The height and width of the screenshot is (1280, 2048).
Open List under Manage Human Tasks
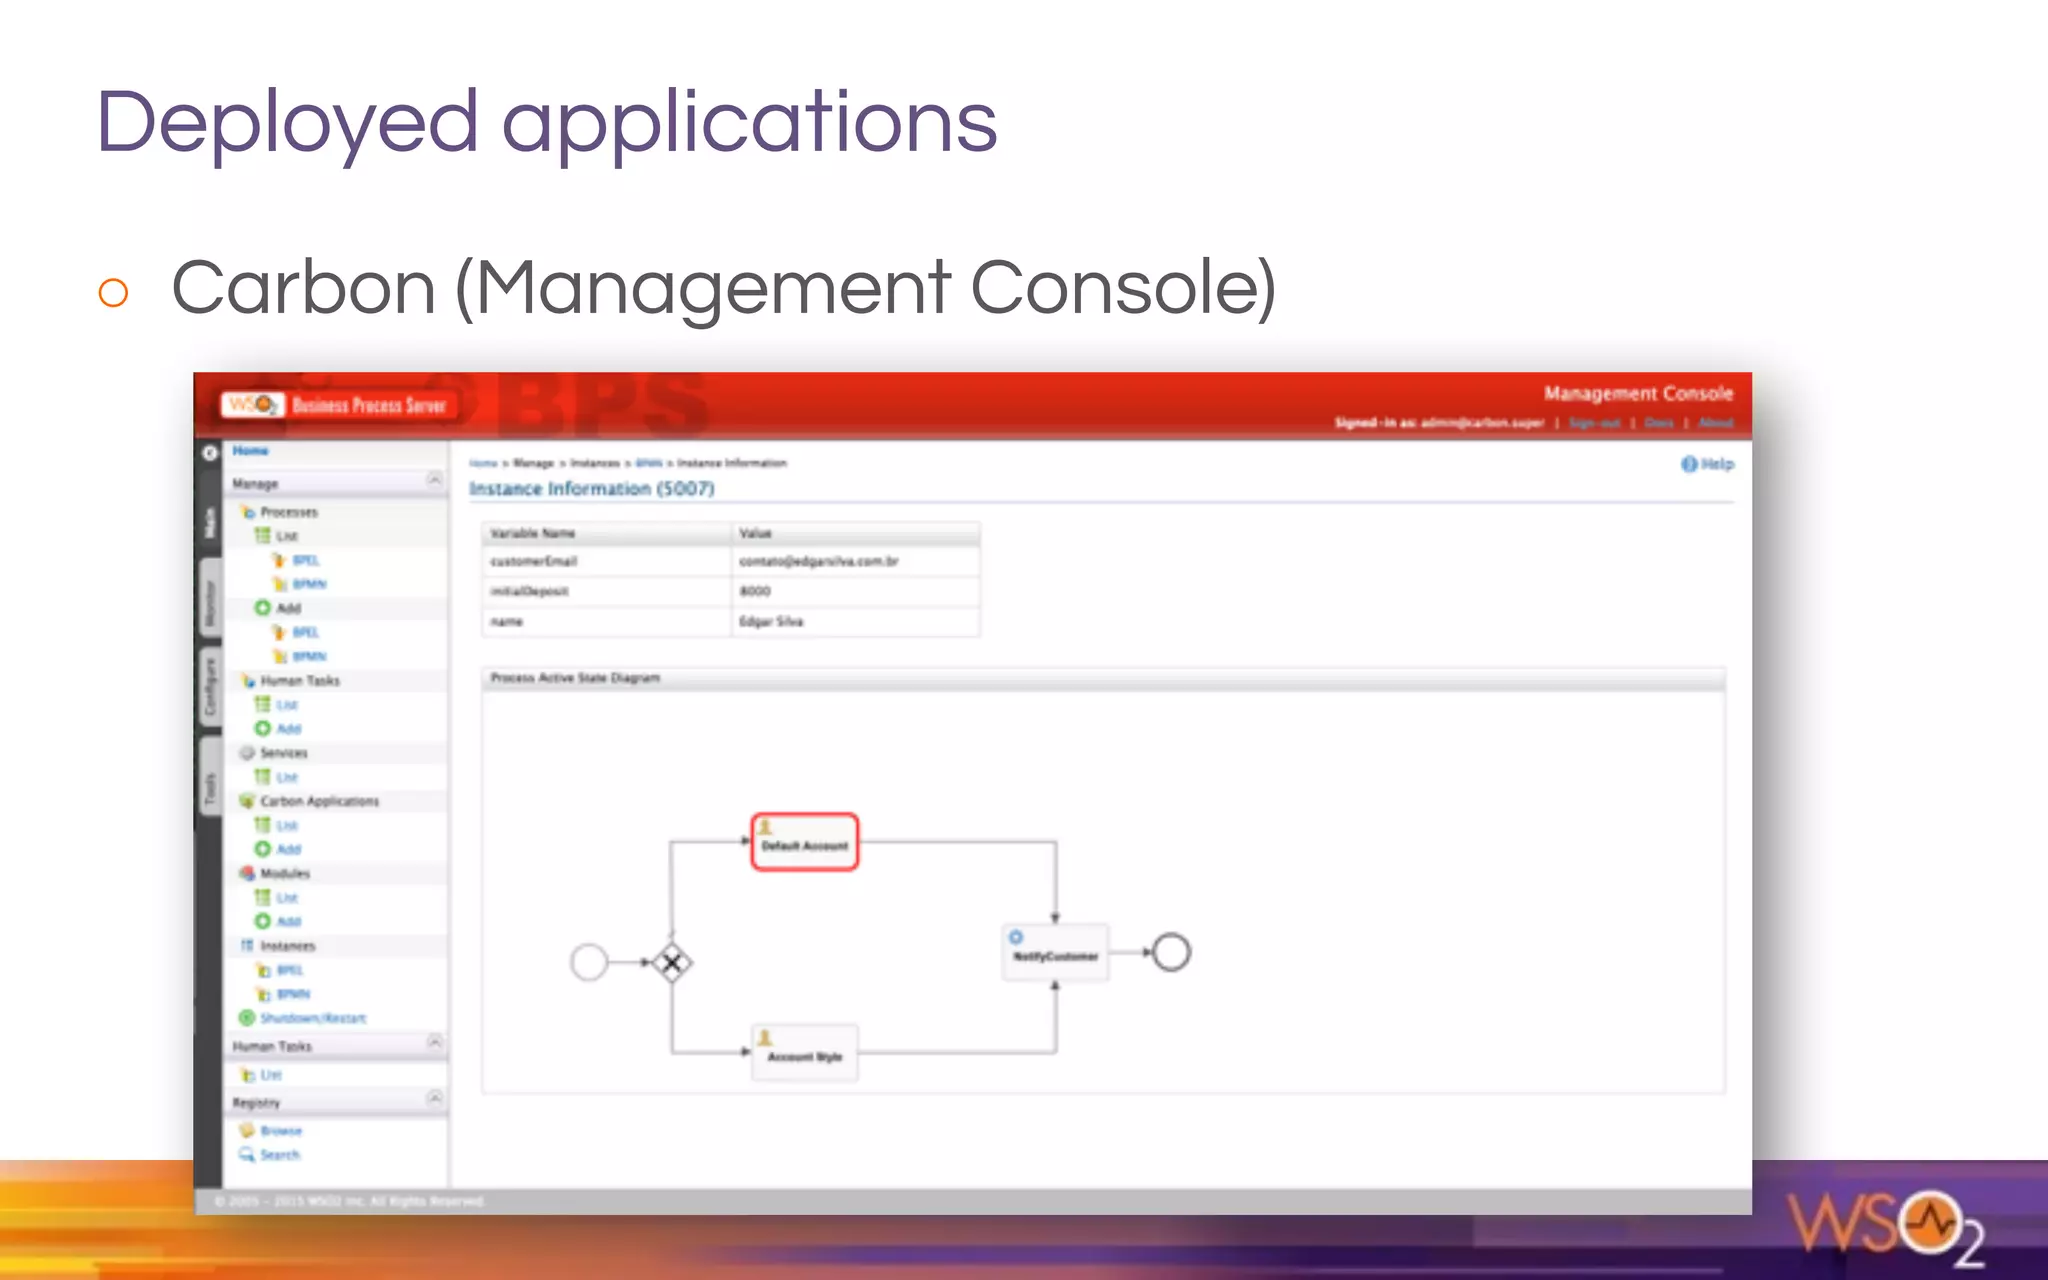coord(287,705)
